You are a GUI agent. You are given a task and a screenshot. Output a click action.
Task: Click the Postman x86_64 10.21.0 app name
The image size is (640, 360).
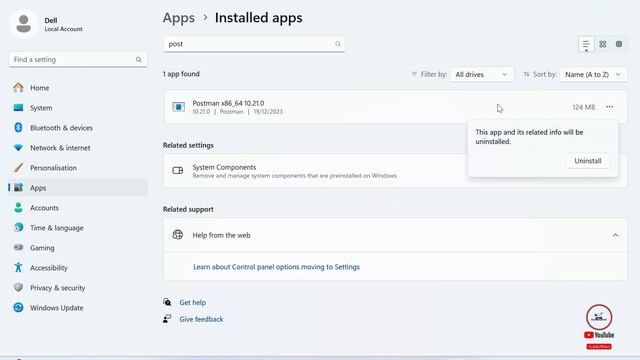(228, 103)
